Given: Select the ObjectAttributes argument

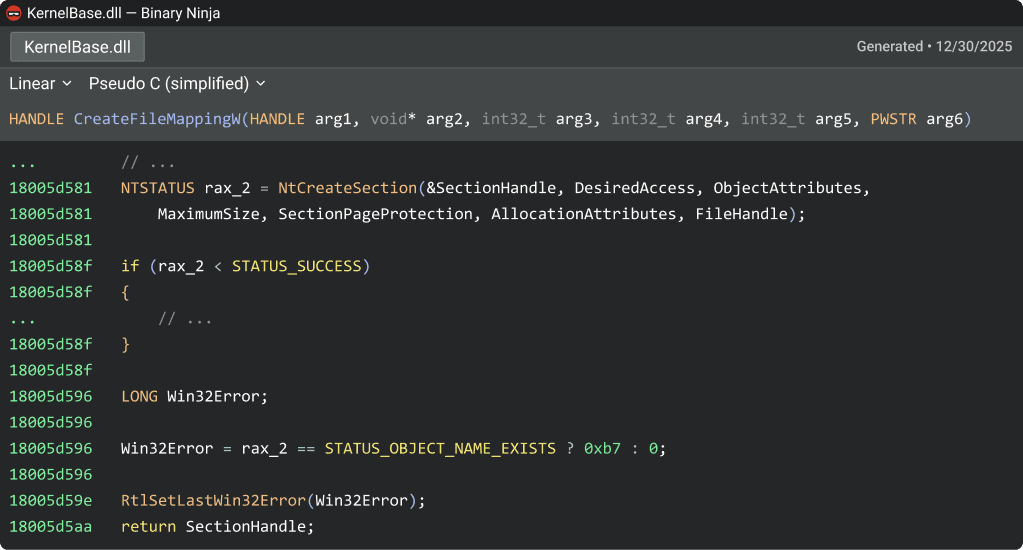Looking at the screenshot, I should point(787,188).
